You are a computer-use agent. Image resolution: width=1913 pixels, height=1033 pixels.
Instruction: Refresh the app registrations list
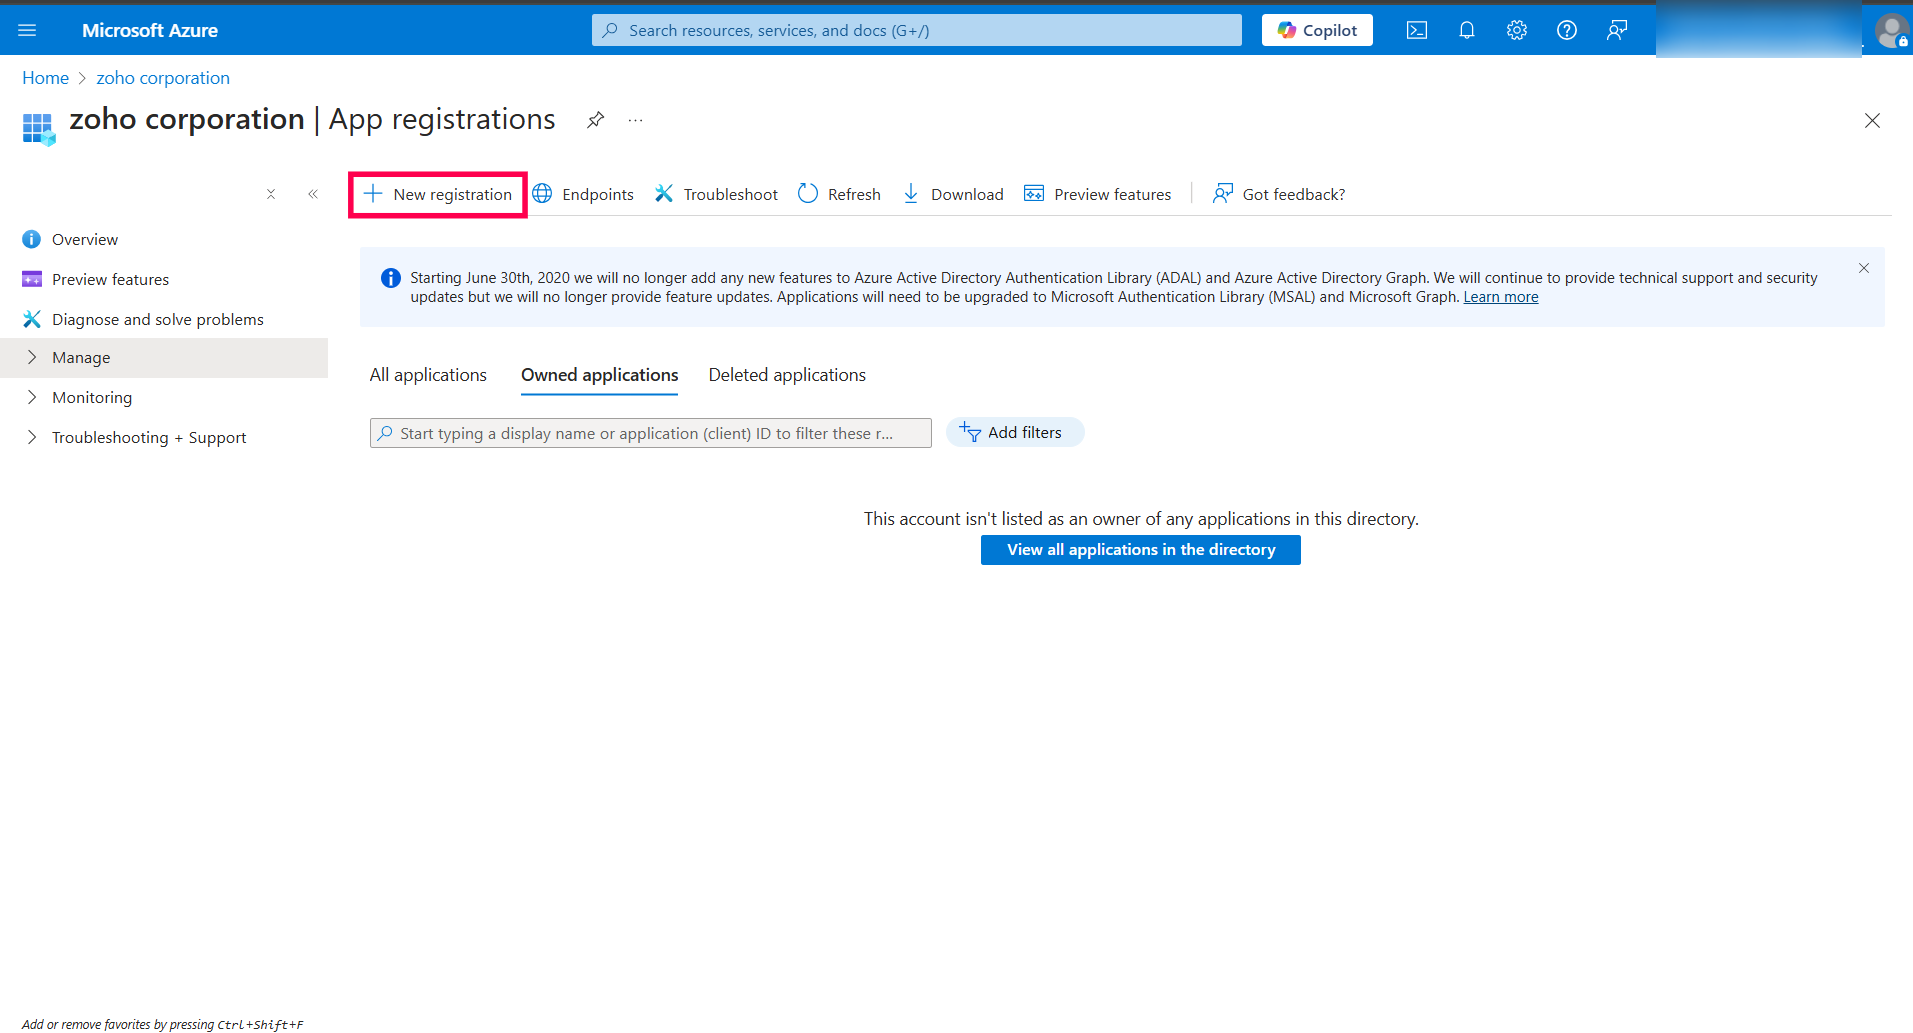tap(840, 194)
